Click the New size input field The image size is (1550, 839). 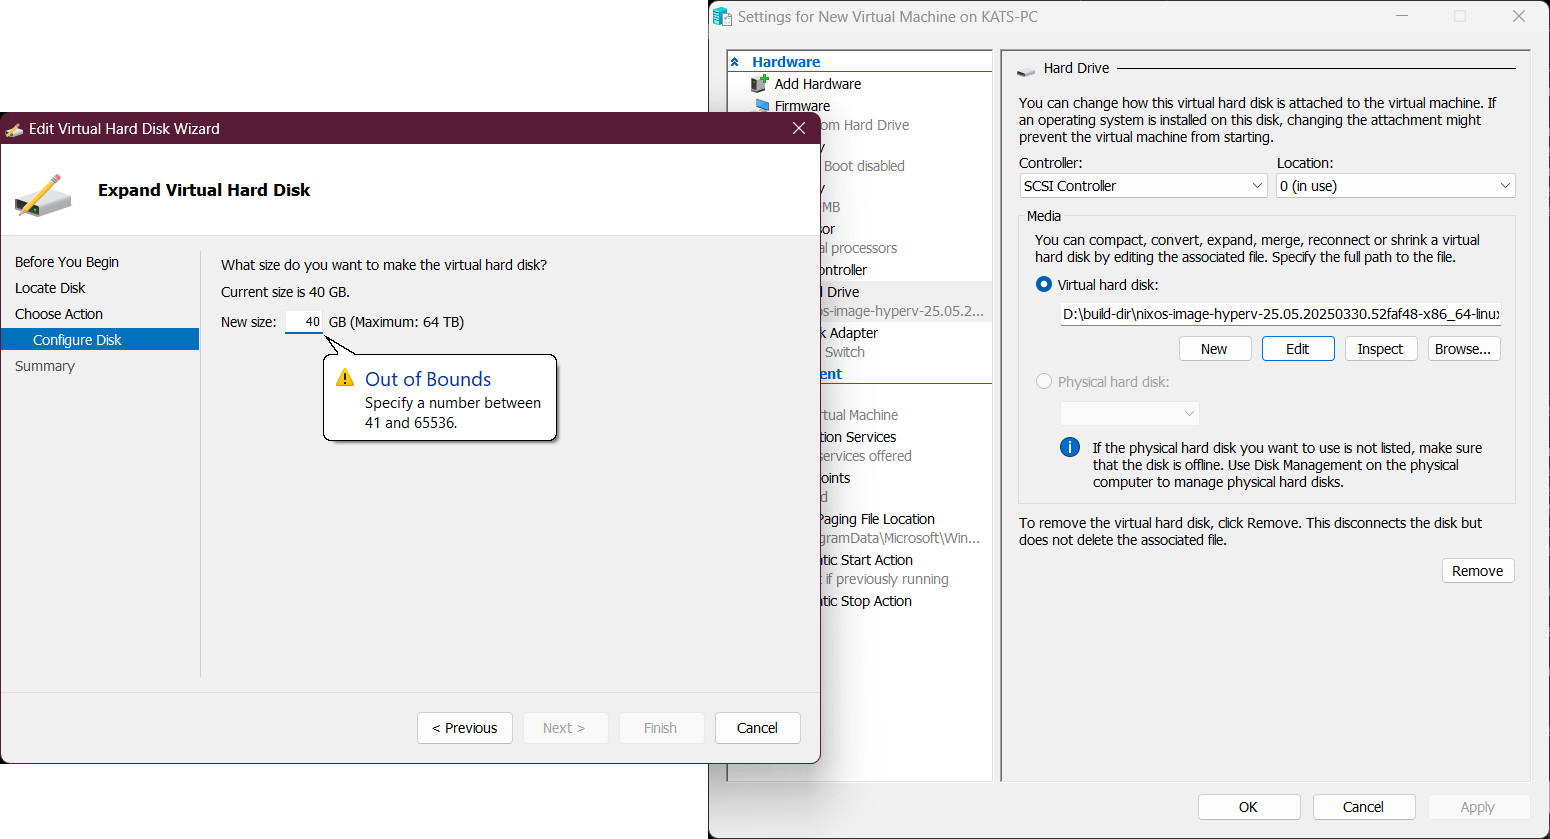click(x=304, y=322)
